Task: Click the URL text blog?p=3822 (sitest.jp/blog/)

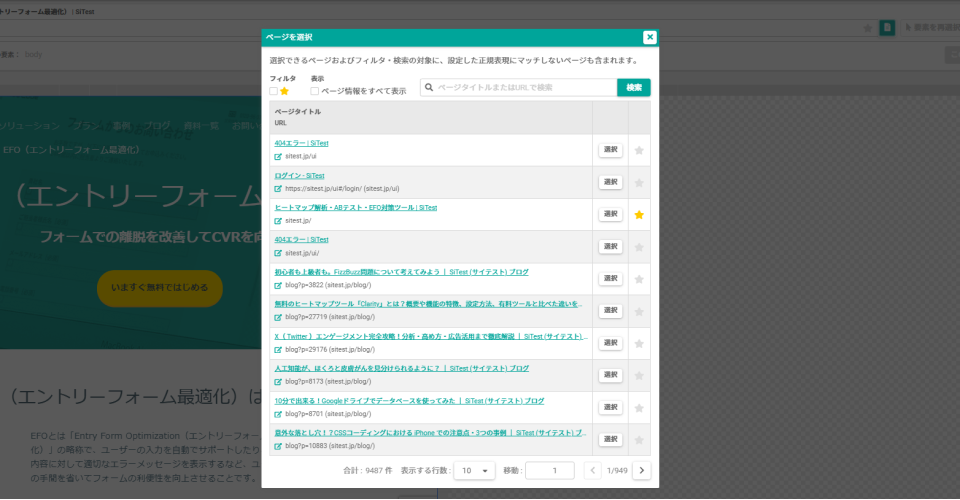Action: coord(328,285)
